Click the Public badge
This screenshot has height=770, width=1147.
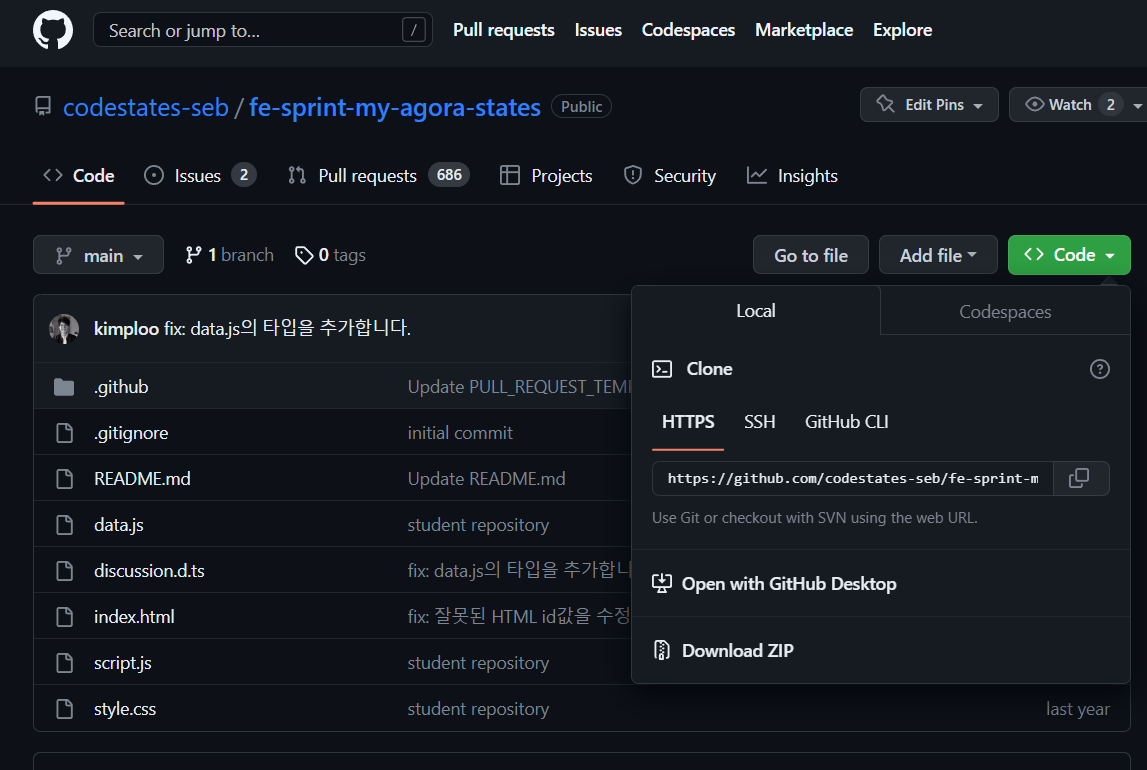pyautogui.click(x=582, y=107)
